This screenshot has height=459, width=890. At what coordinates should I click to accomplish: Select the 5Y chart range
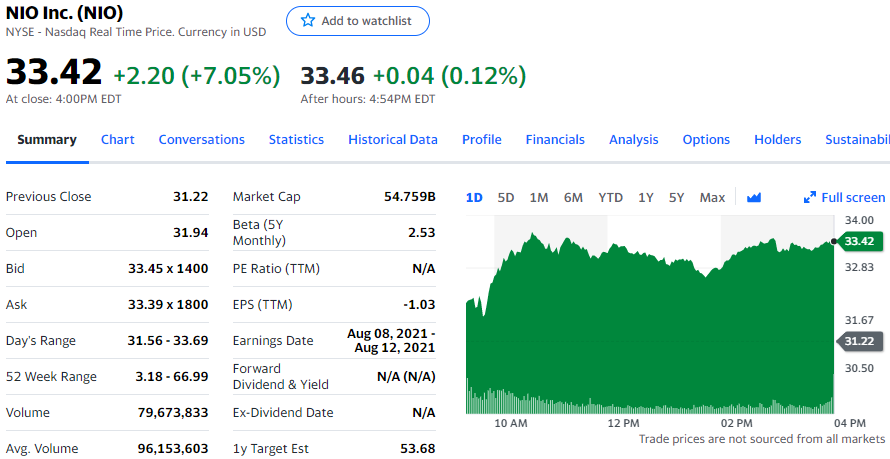[x=677, y=197]
